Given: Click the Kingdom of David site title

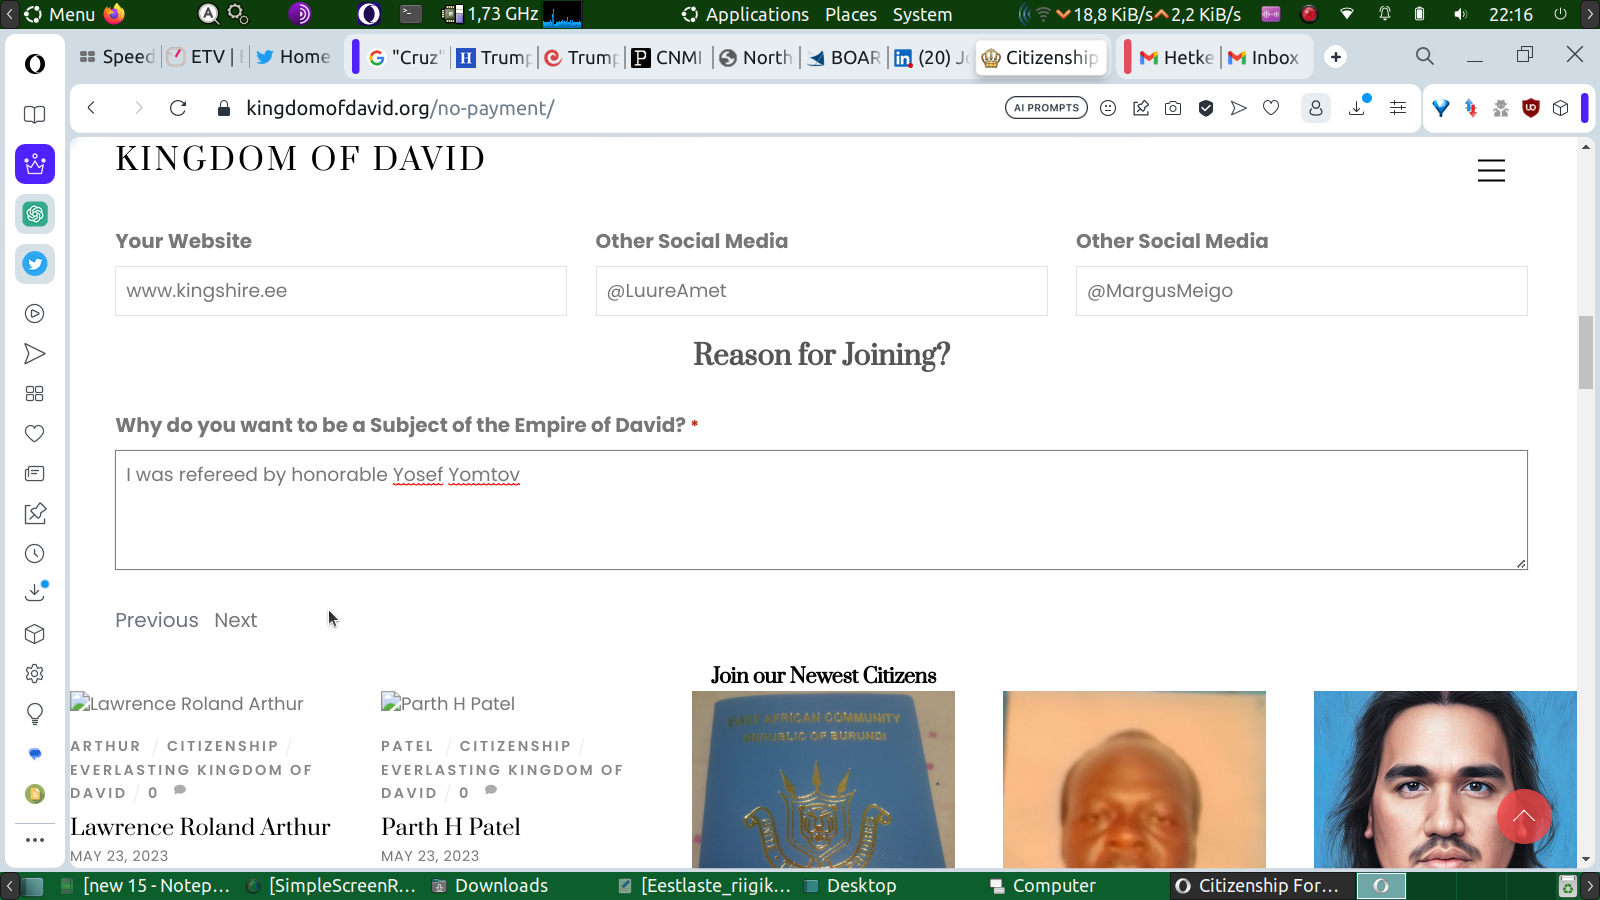Looking at the screenshot, I should [300, 158].
